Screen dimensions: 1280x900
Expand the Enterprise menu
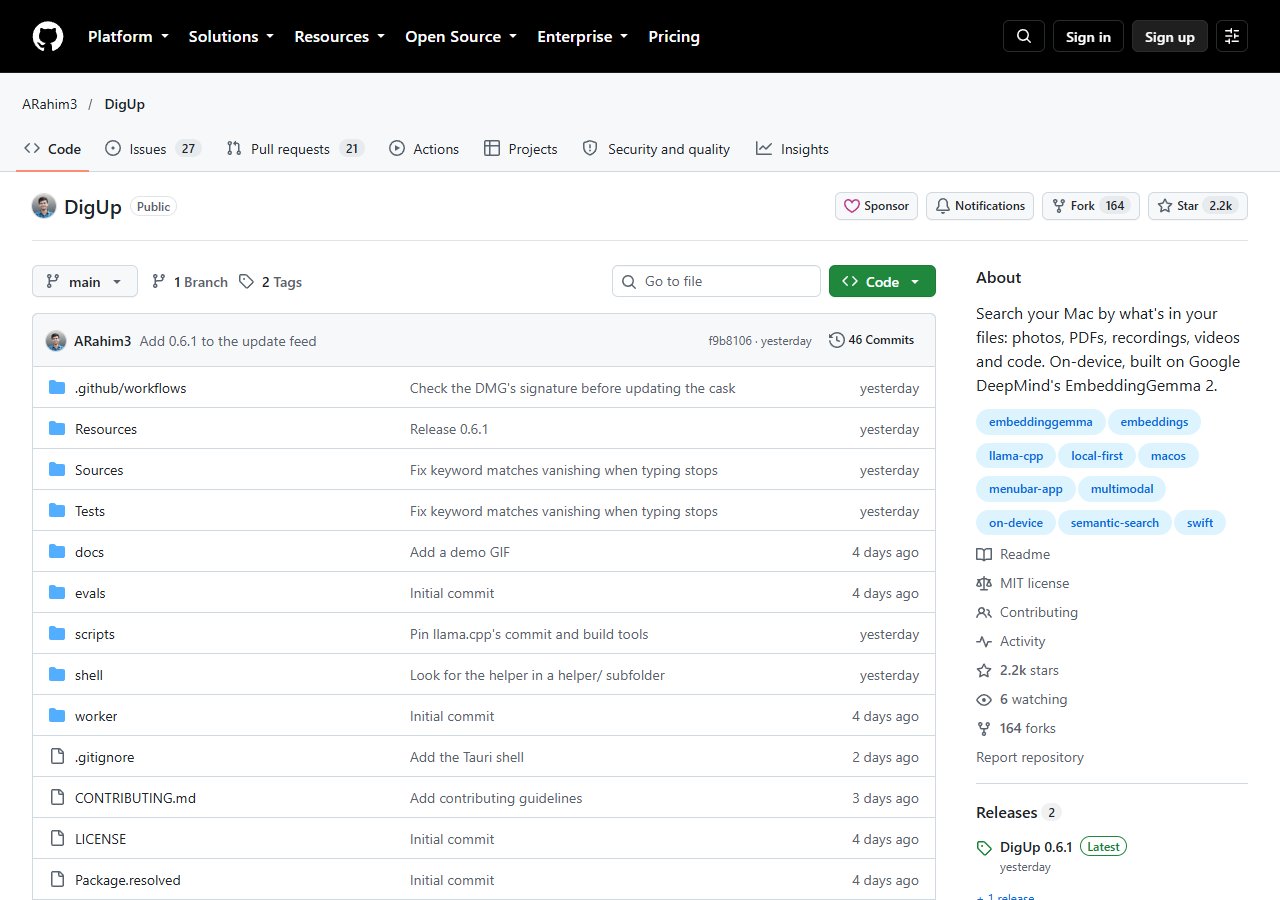point(583,36)
